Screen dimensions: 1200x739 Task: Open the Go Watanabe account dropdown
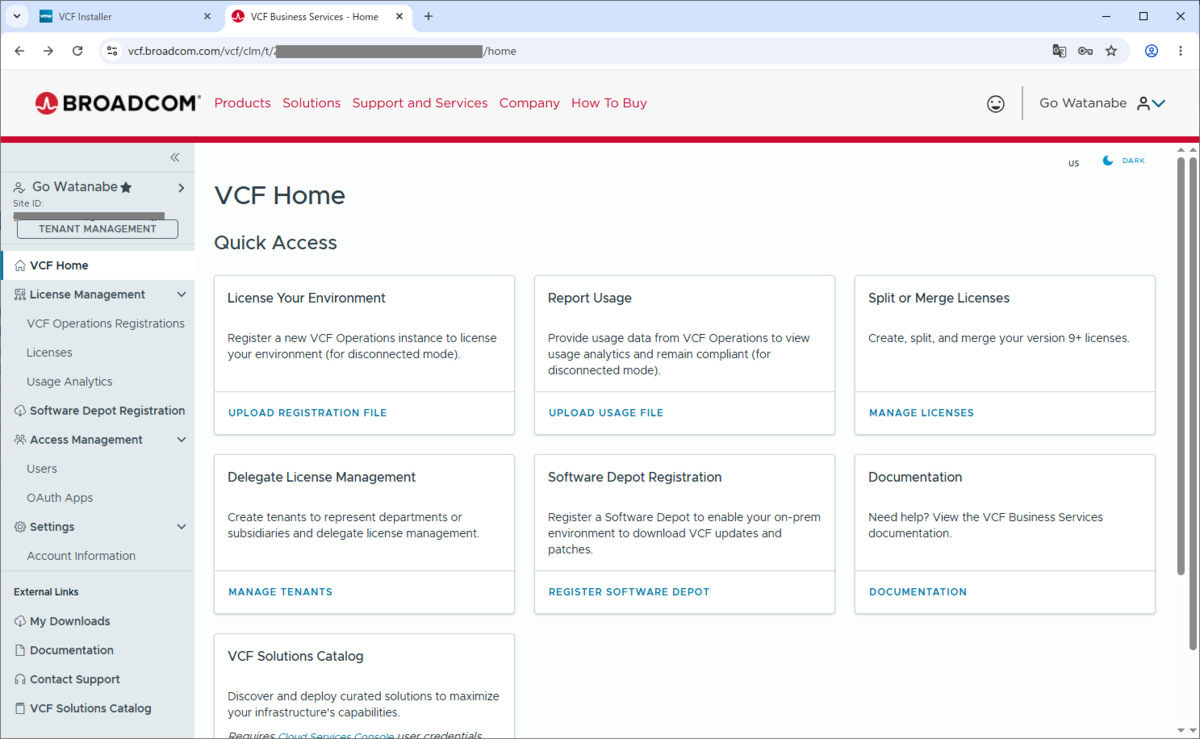1159,103
